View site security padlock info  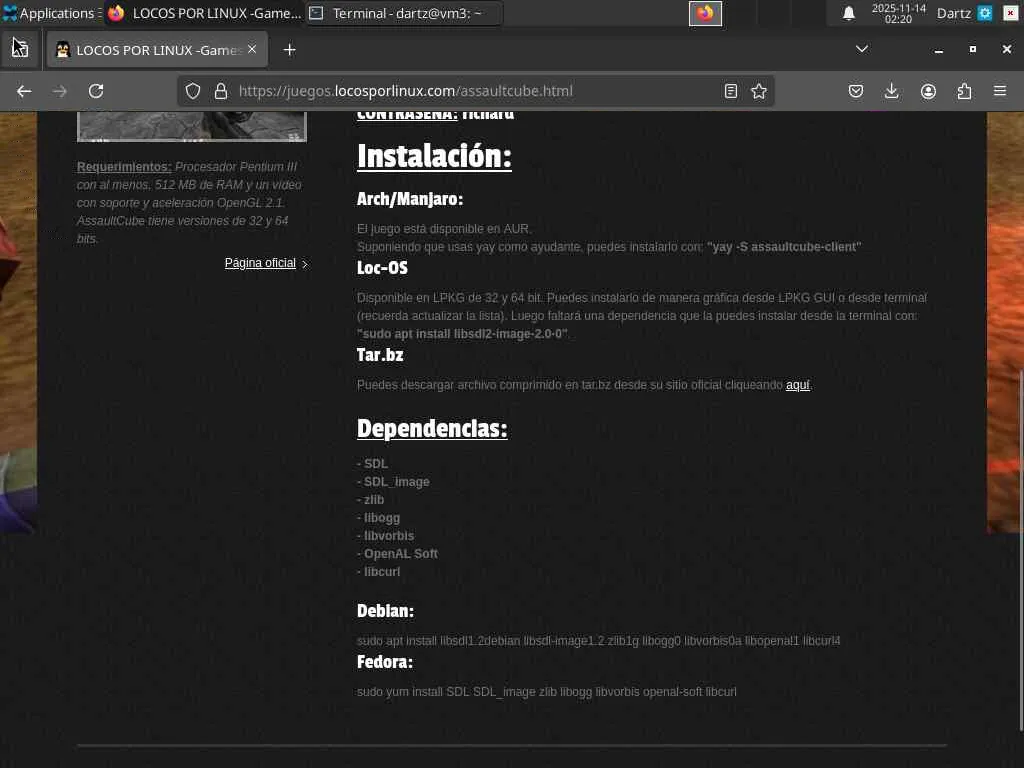click(221, 91)
